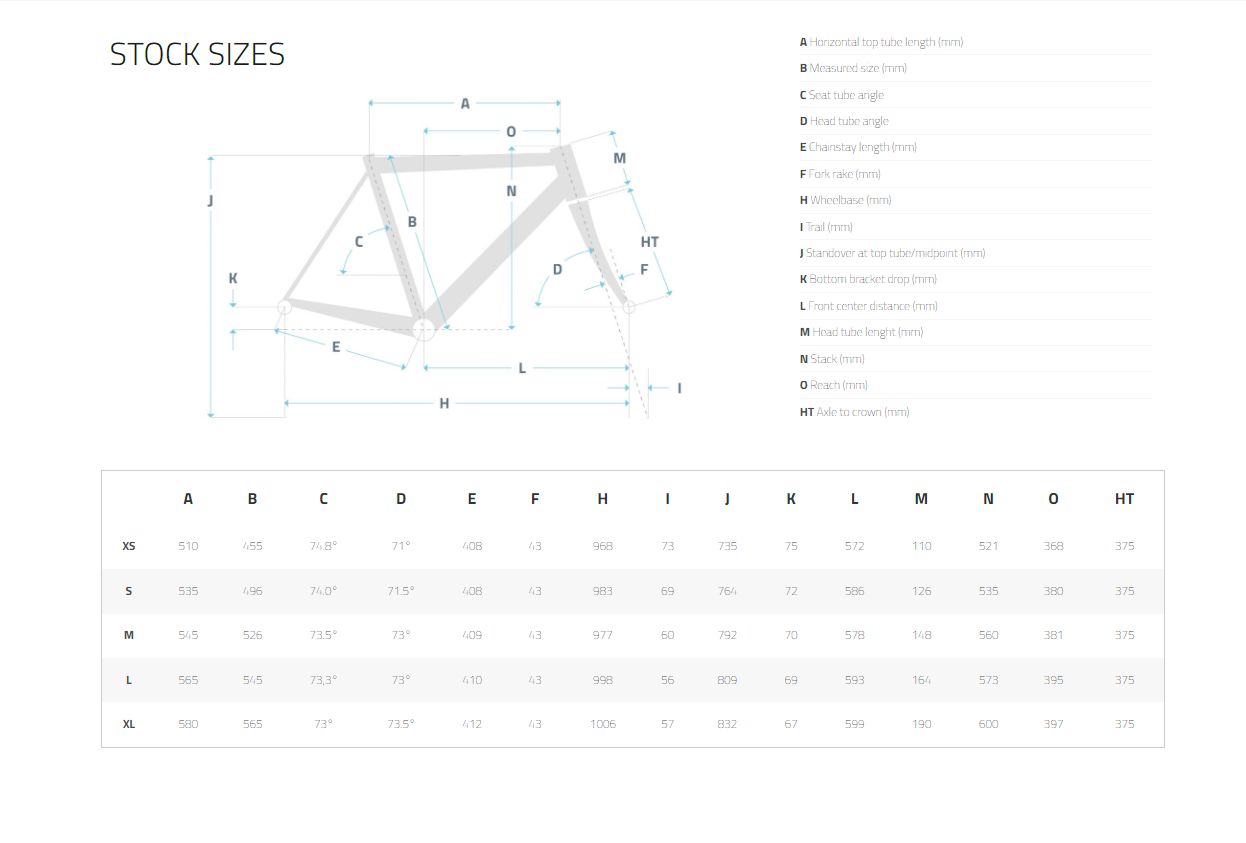Select the 74.8° seat angle cell

point(323,546)
